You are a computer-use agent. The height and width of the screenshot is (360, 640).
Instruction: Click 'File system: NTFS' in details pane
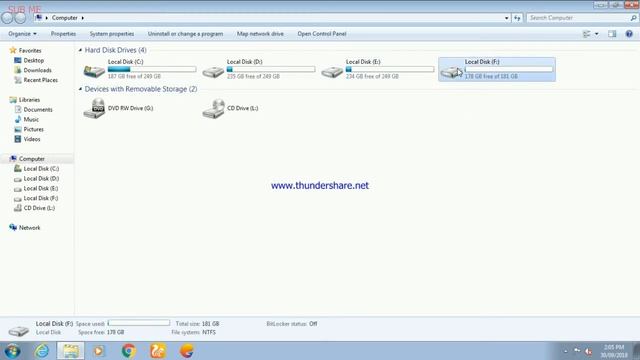(x=193, y=332)
